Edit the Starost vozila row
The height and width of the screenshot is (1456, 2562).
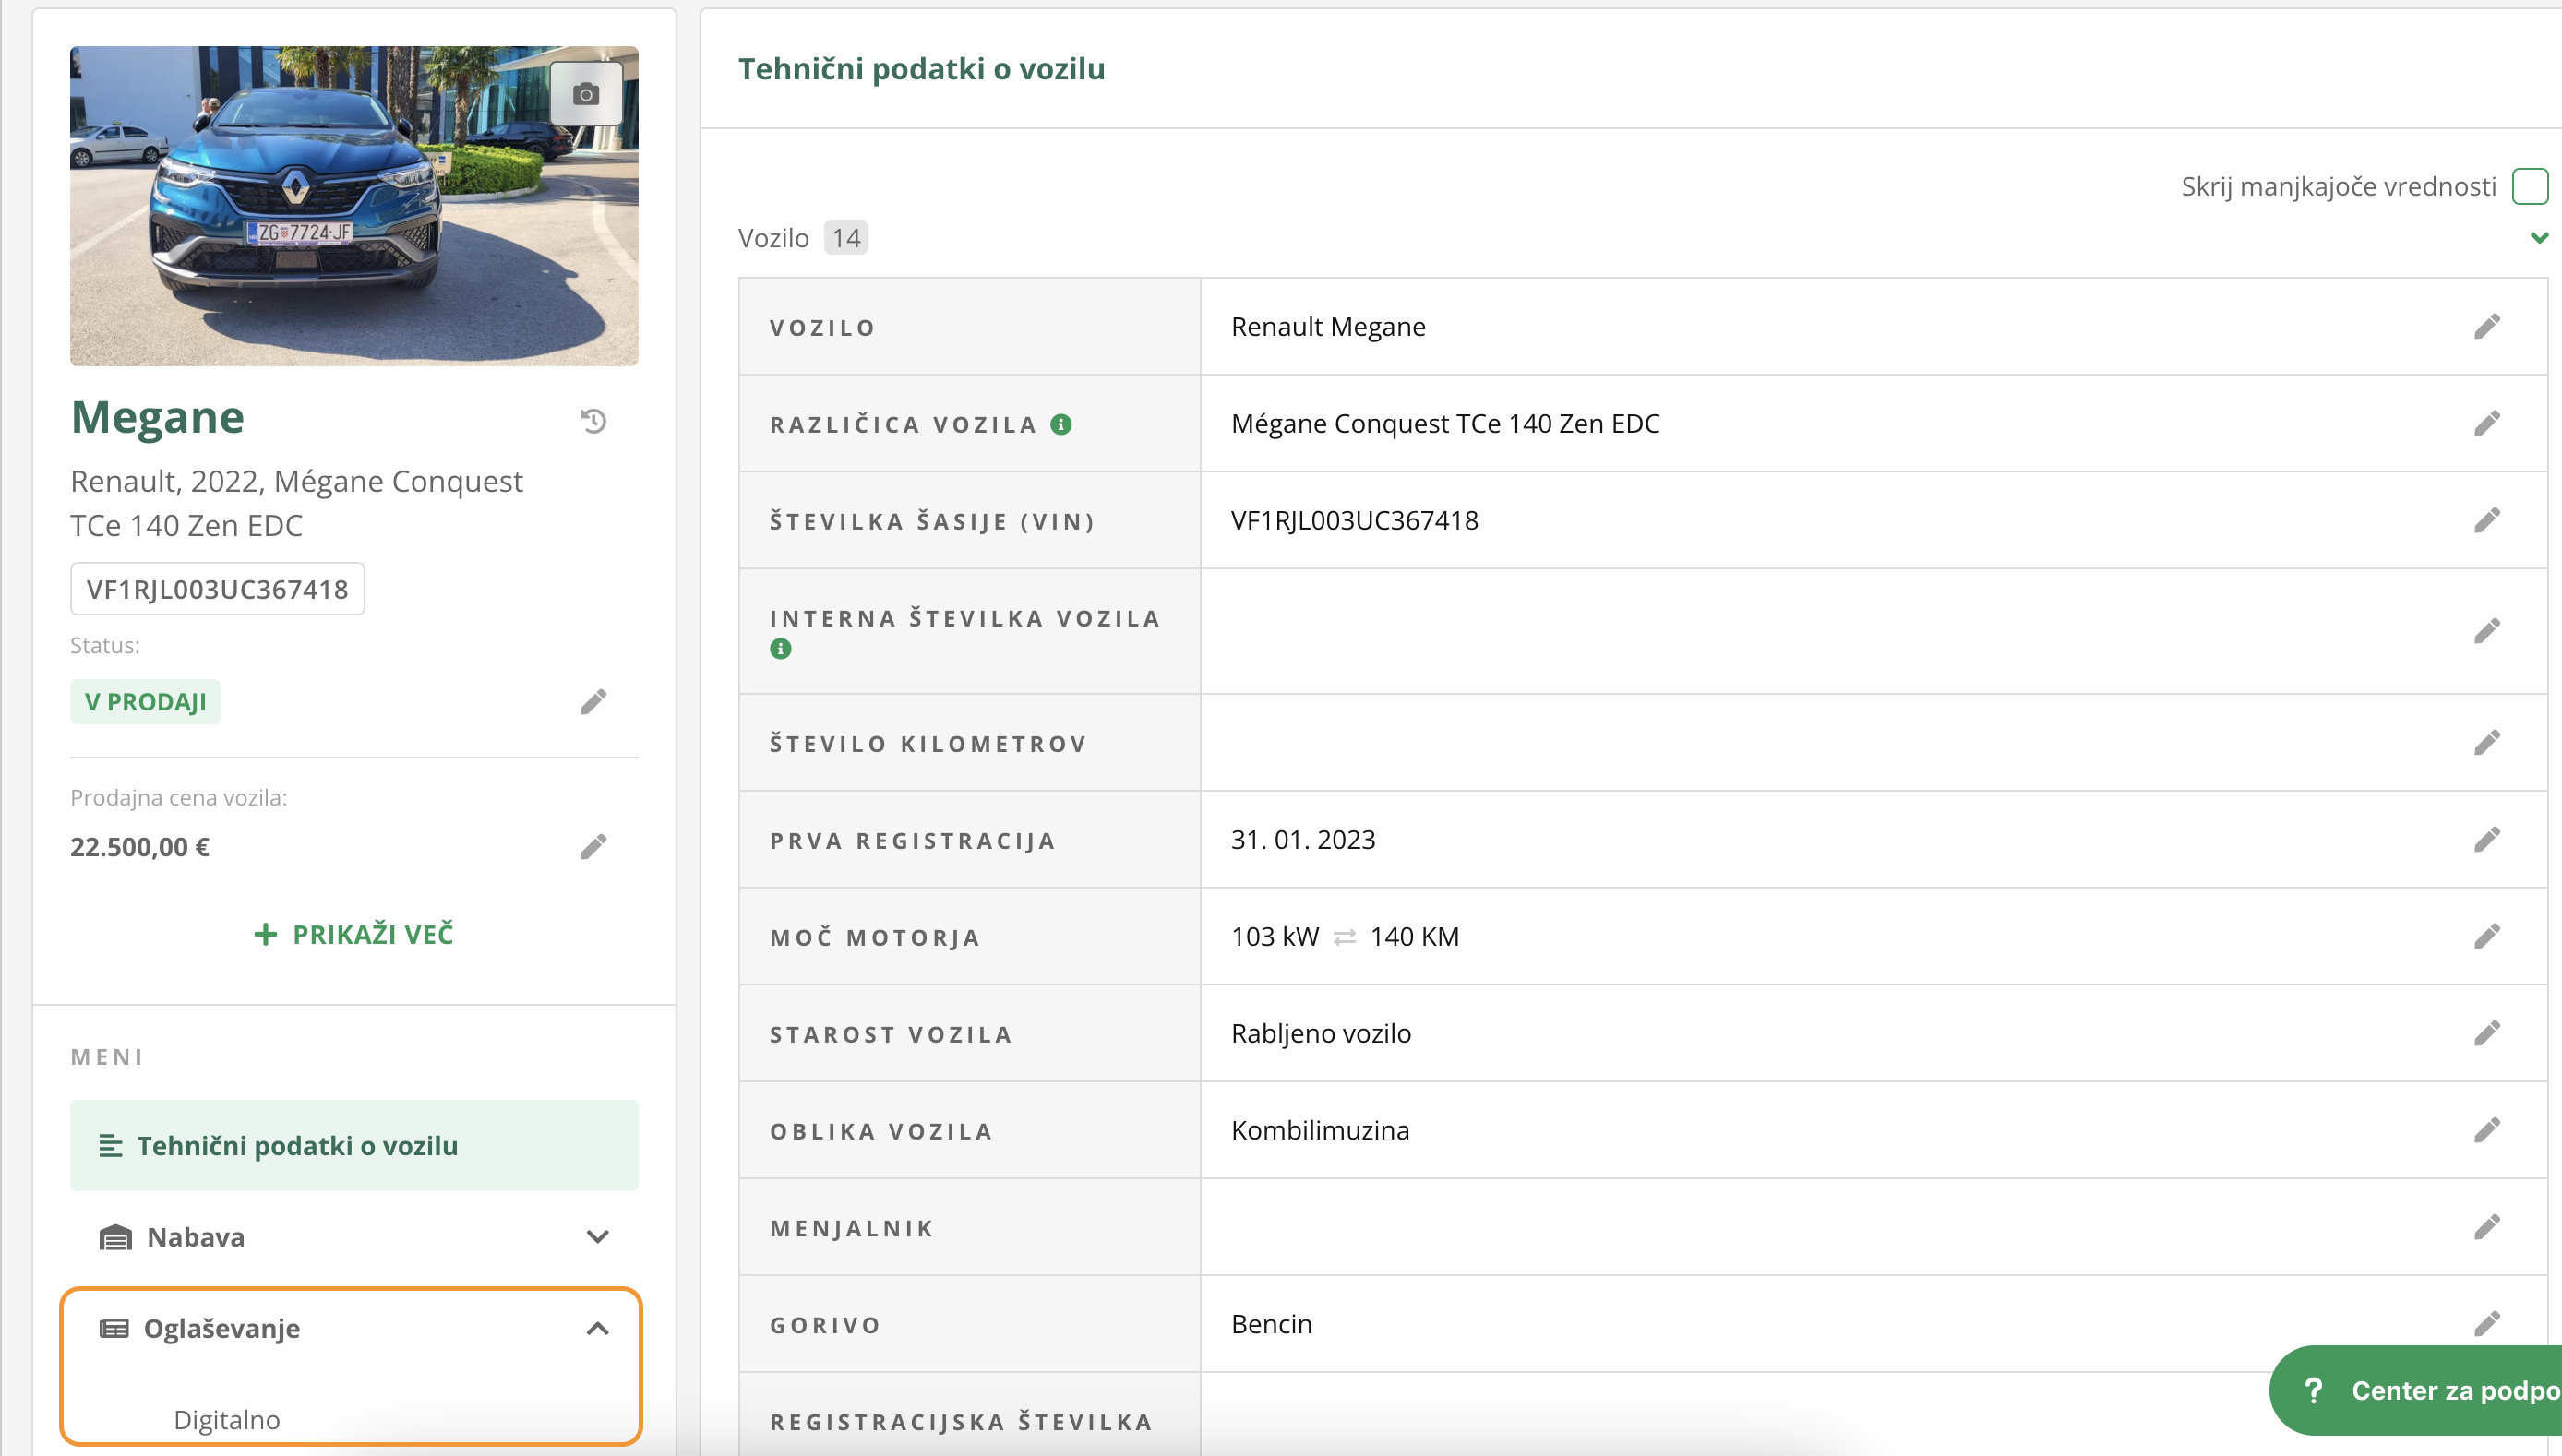pyautogui.click(x=2487, y=1033)
